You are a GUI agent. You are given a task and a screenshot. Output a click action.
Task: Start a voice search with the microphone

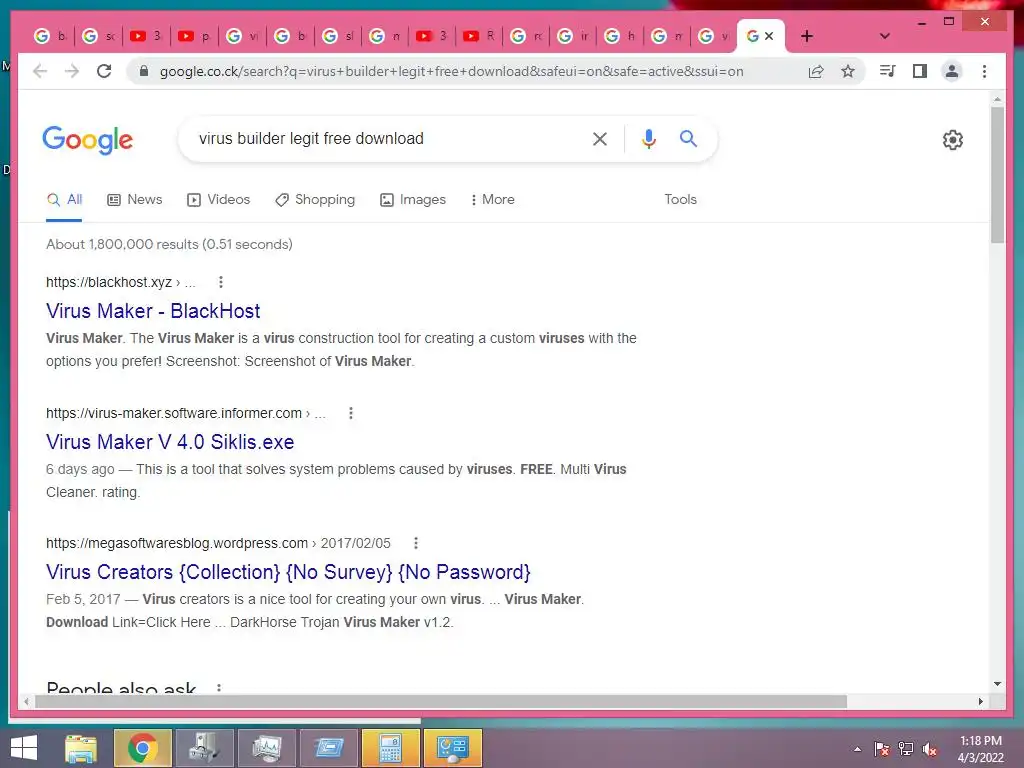point(648,138)
